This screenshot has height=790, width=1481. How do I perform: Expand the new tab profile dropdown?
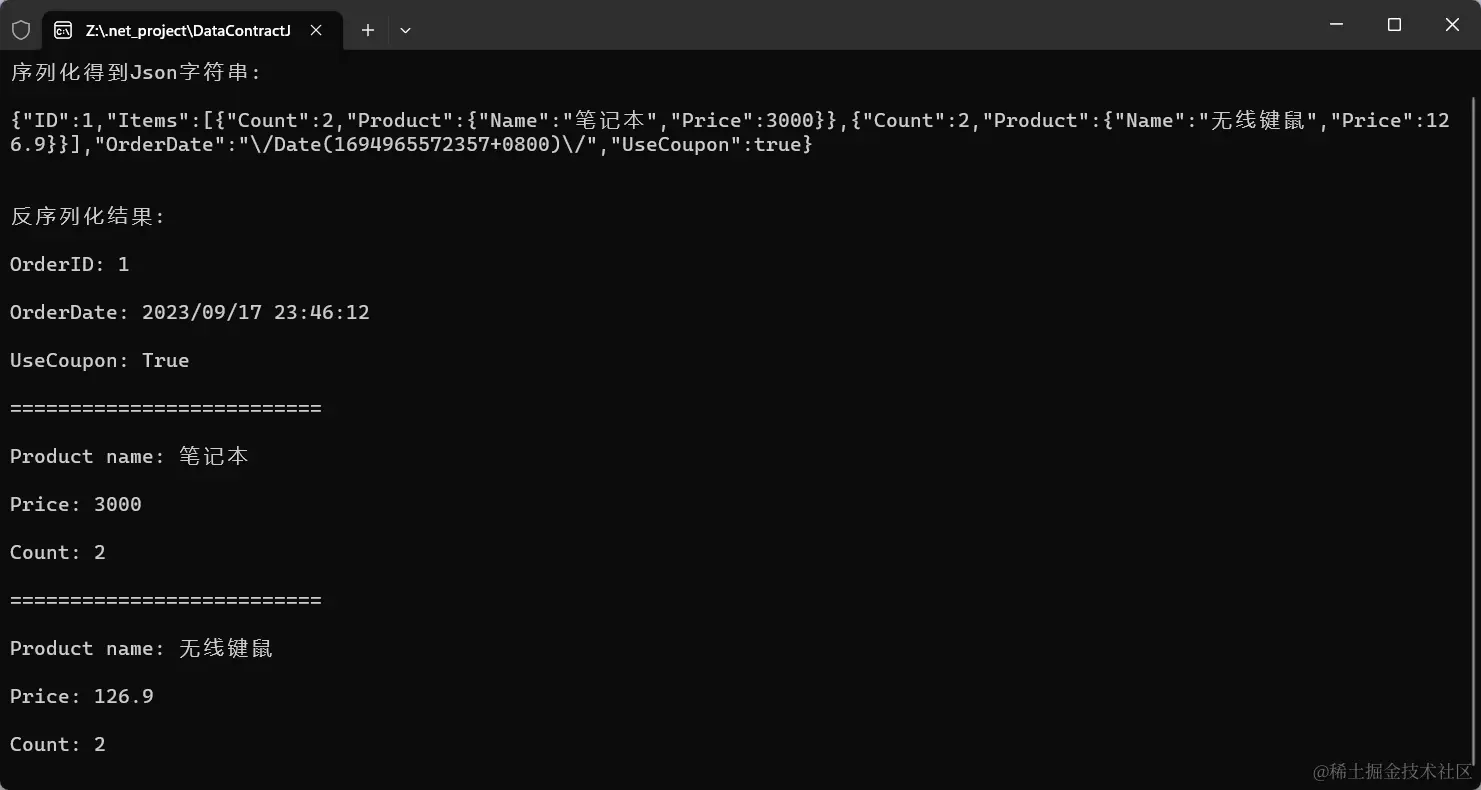point(405,30)
